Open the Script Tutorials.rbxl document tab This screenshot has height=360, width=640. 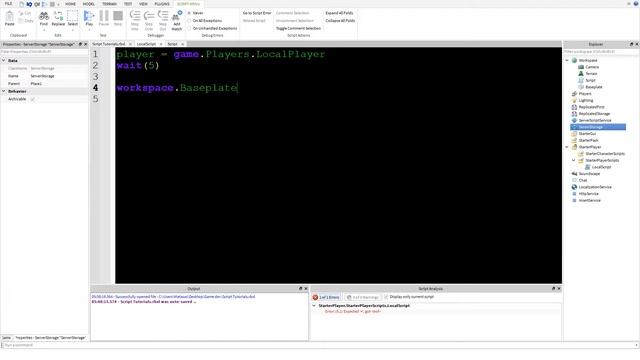(109, 44)
